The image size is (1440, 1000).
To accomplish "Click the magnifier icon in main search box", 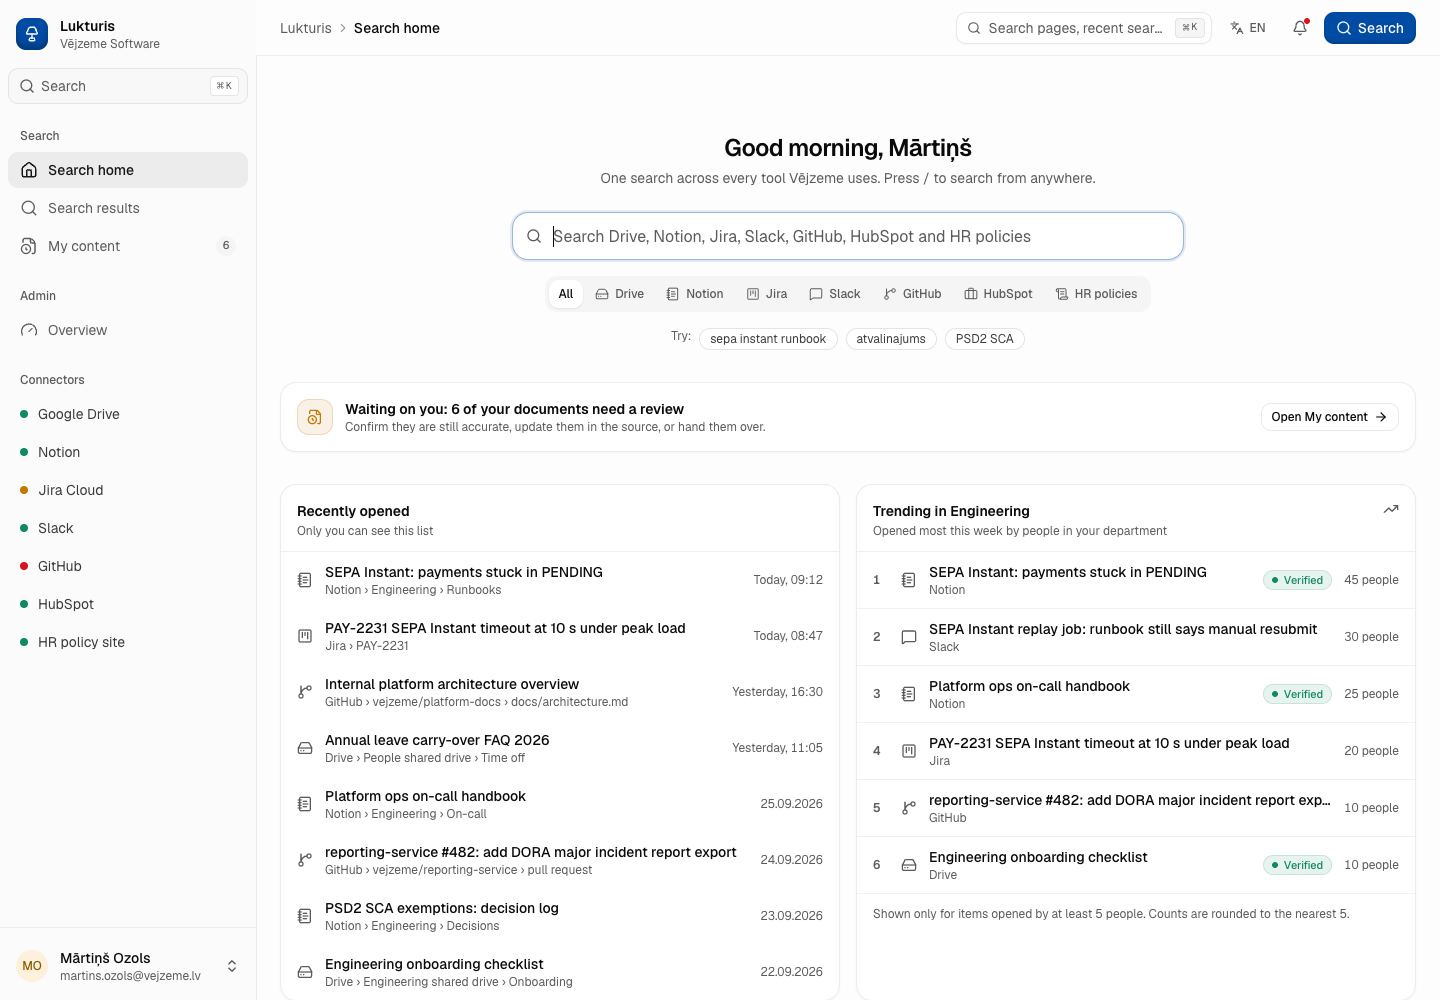I will (x=534, y=236).
